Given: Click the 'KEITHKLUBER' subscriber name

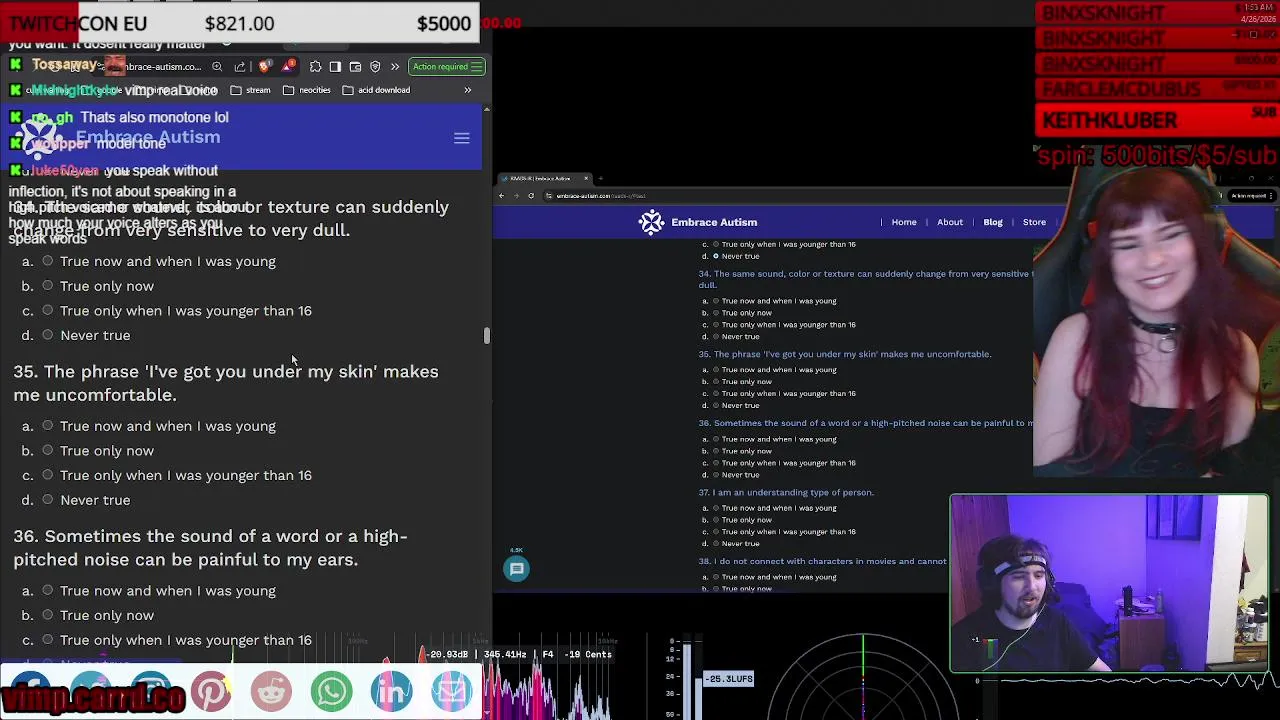Looking at the screenshot, I should [x=1109, y=120].
